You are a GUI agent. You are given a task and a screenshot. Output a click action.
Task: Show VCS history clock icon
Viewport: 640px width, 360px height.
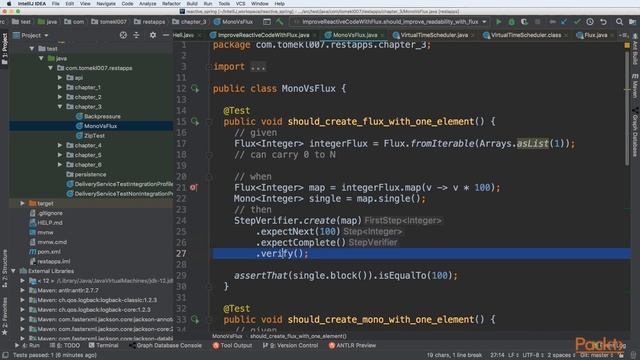[x=590, y=22]
